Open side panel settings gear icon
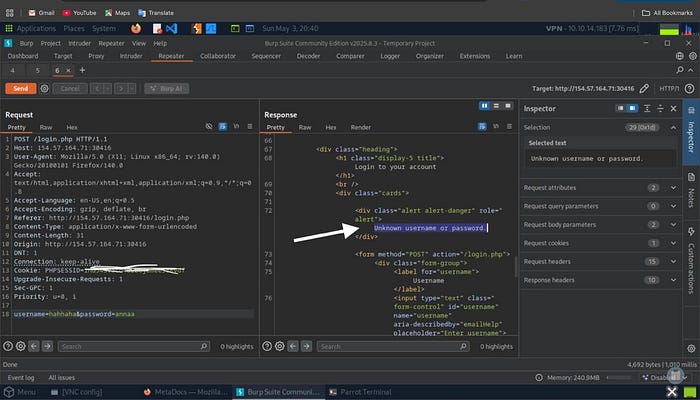 [691, 349]
